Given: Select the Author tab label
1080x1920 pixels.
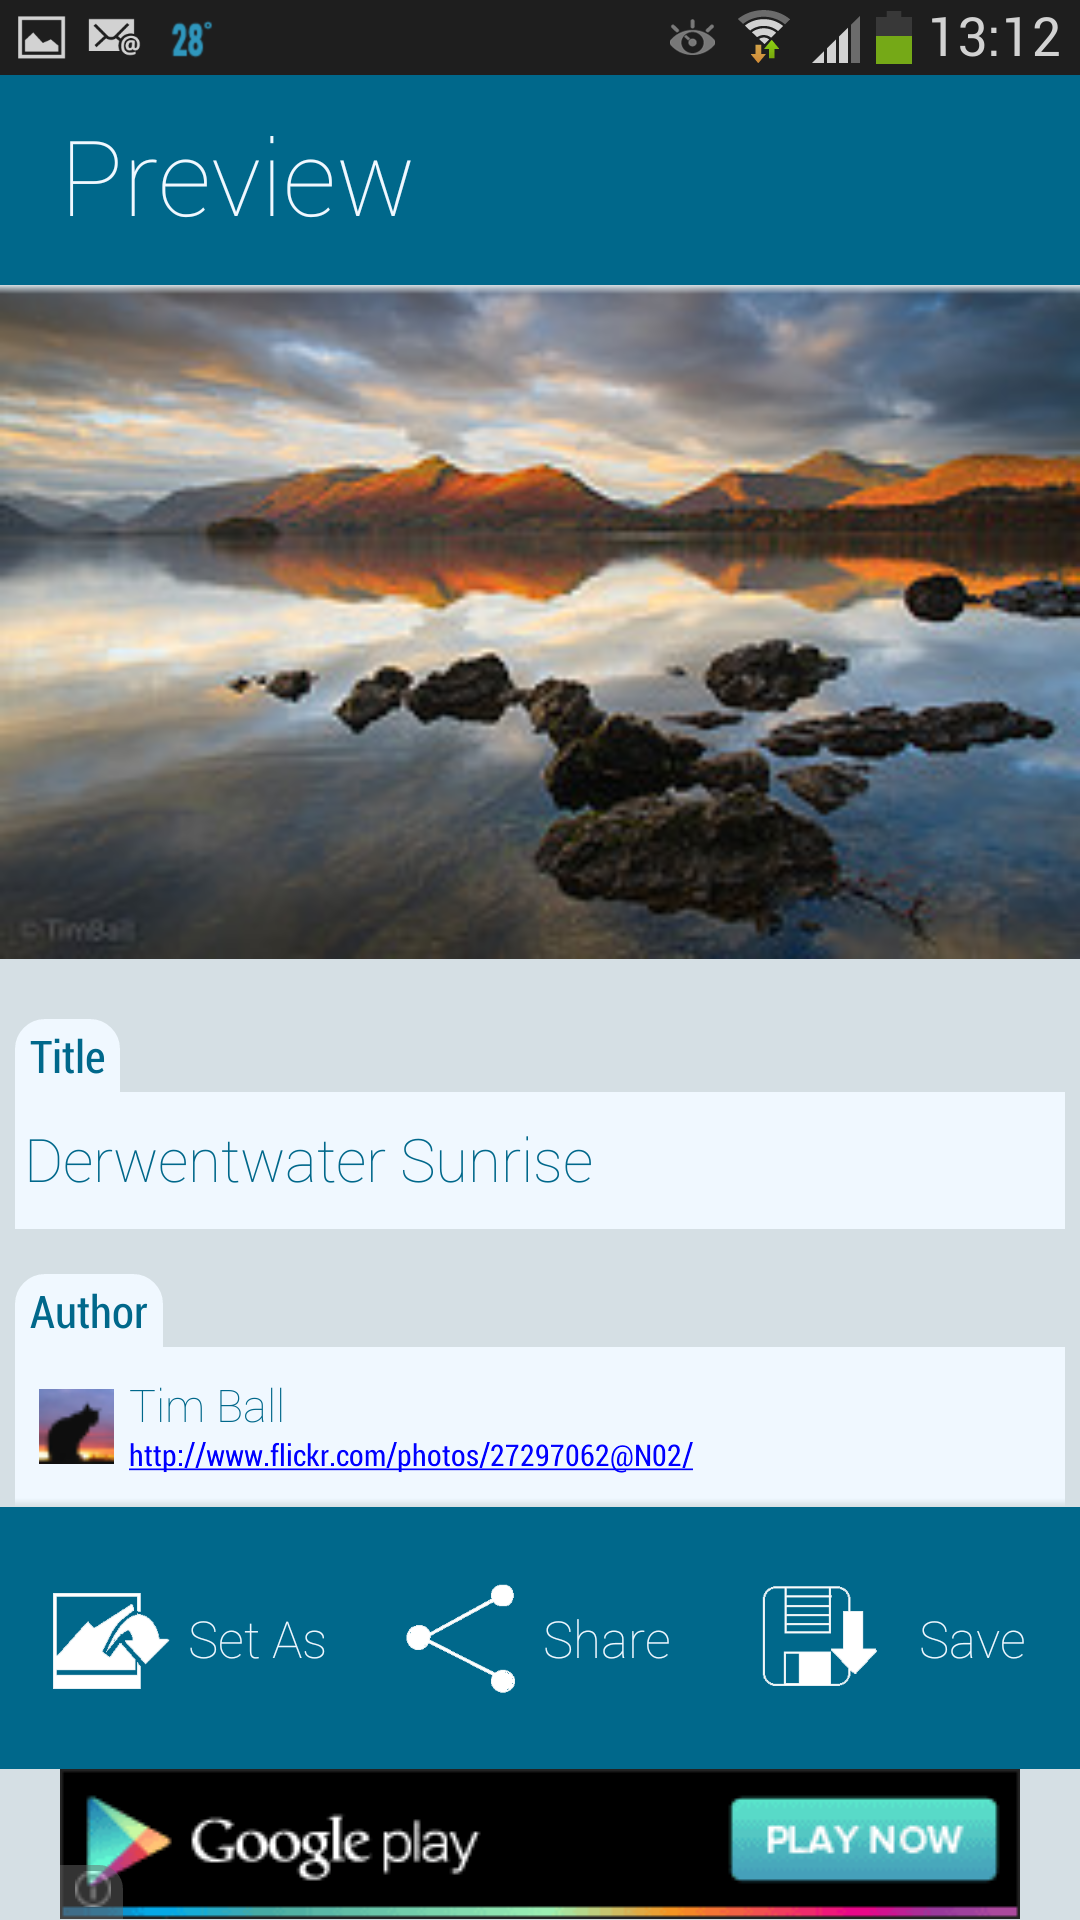Looking at the screenshot, I should (x=89, y=1312).
